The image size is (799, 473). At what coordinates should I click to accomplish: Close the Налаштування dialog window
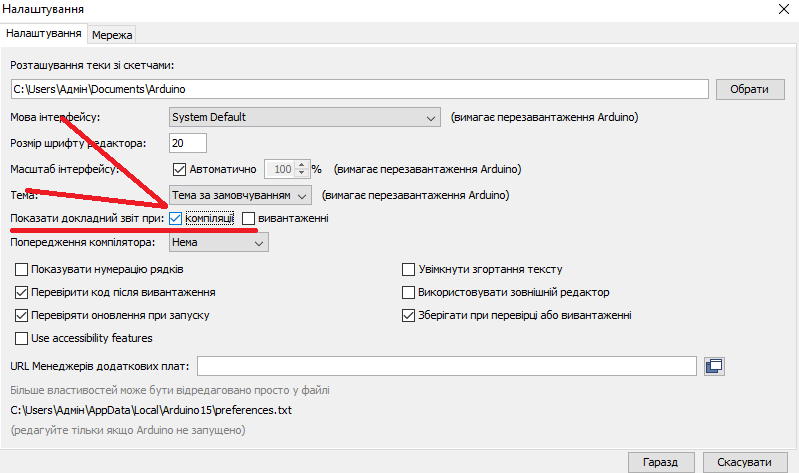[x=781, y=10]
